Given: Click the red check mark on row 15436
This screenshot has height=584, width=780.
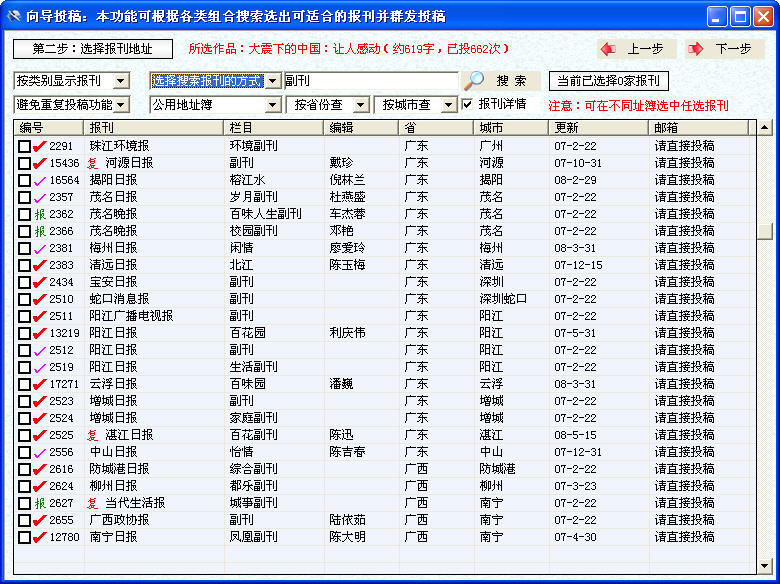Looking at the screenshot, I should [x=39, y=163].
